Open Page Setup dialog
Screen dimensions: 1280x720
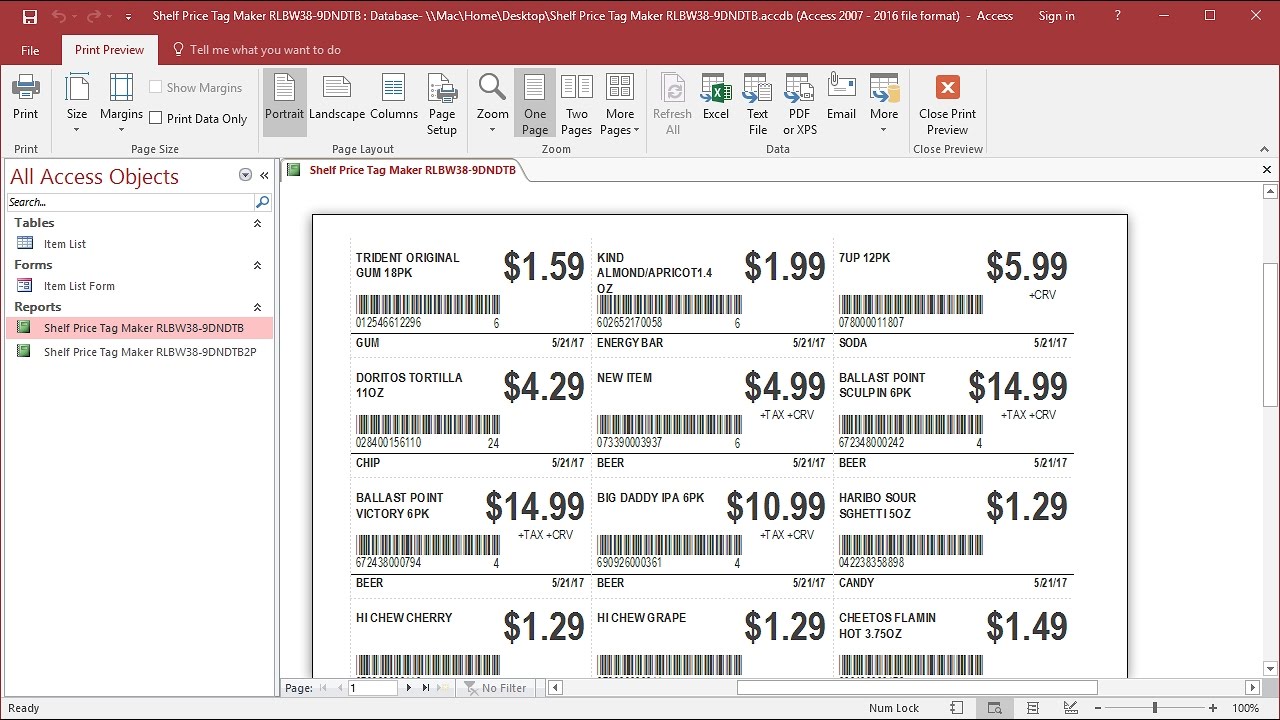pyautogui.click(x=442, y=104)
